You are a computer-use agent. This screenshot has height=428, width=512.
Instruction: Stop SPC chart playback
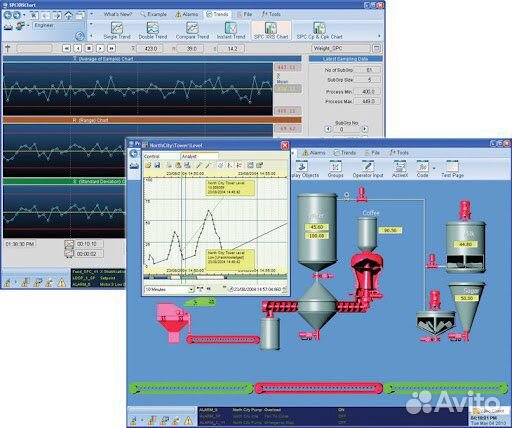pyautogui.click(x=89, y=49)
